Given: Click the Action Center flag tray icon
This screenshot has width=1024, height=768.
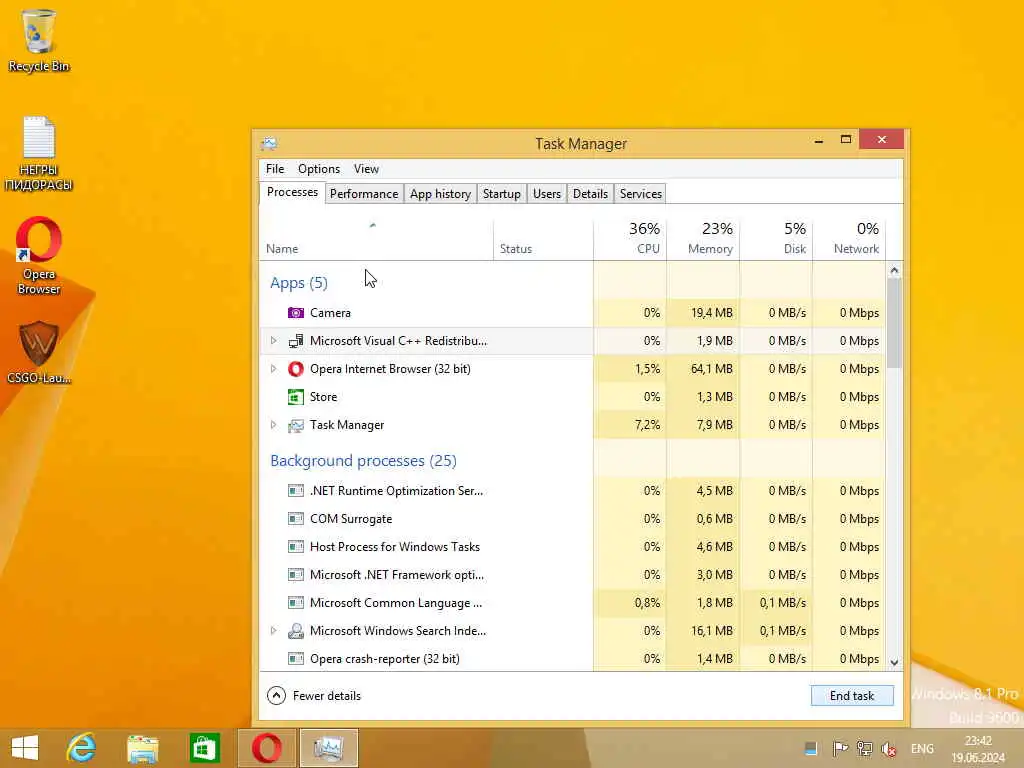Looking at the screenshot, I should (840, 749).
